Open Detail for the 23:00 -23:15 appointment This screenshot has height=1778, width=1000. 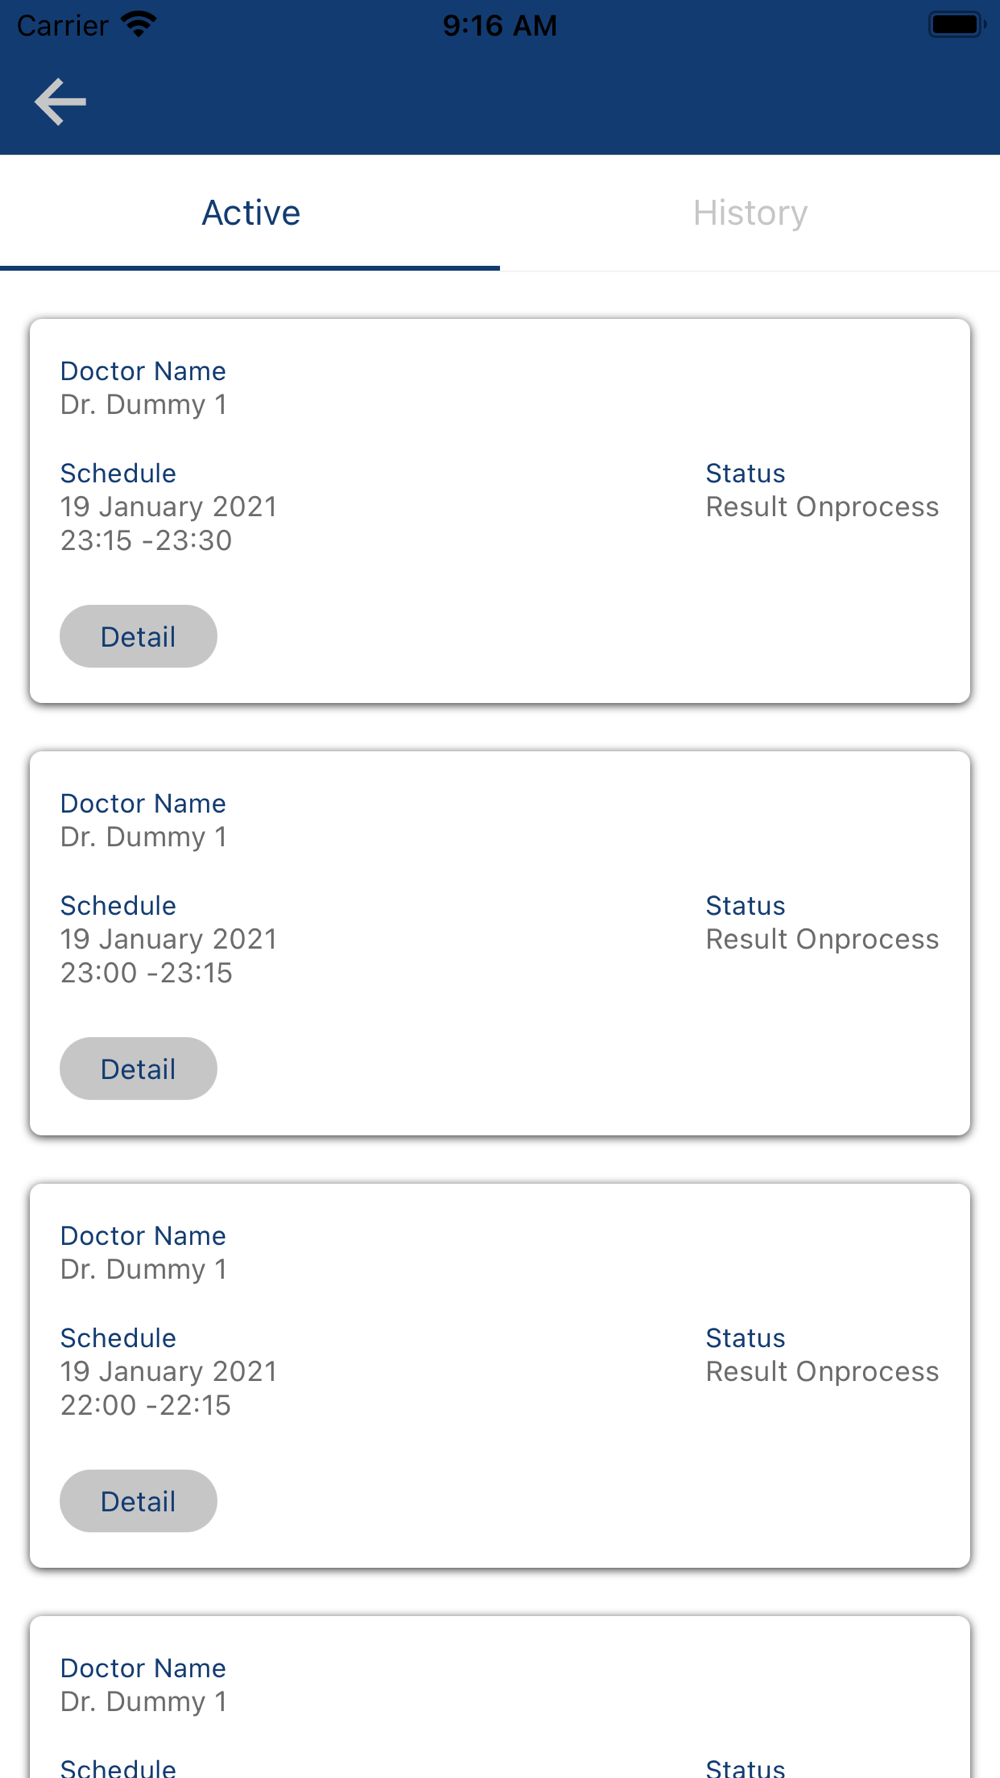pos(138,1068)
